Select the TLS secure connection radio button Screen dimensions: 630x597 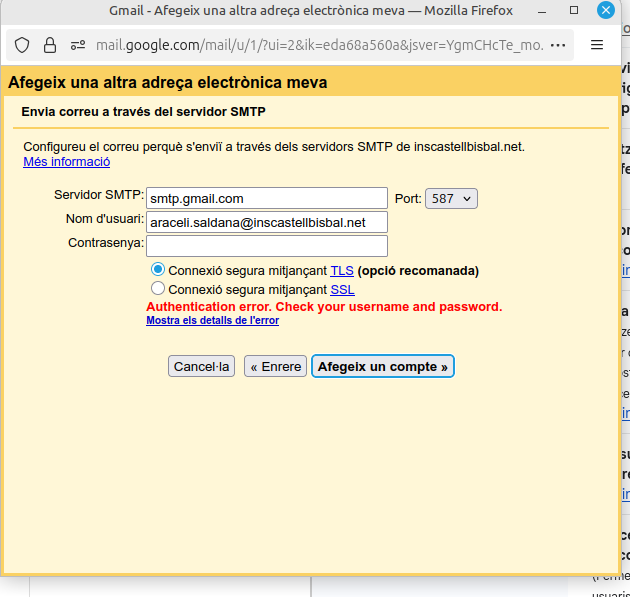tap(157, 270)
